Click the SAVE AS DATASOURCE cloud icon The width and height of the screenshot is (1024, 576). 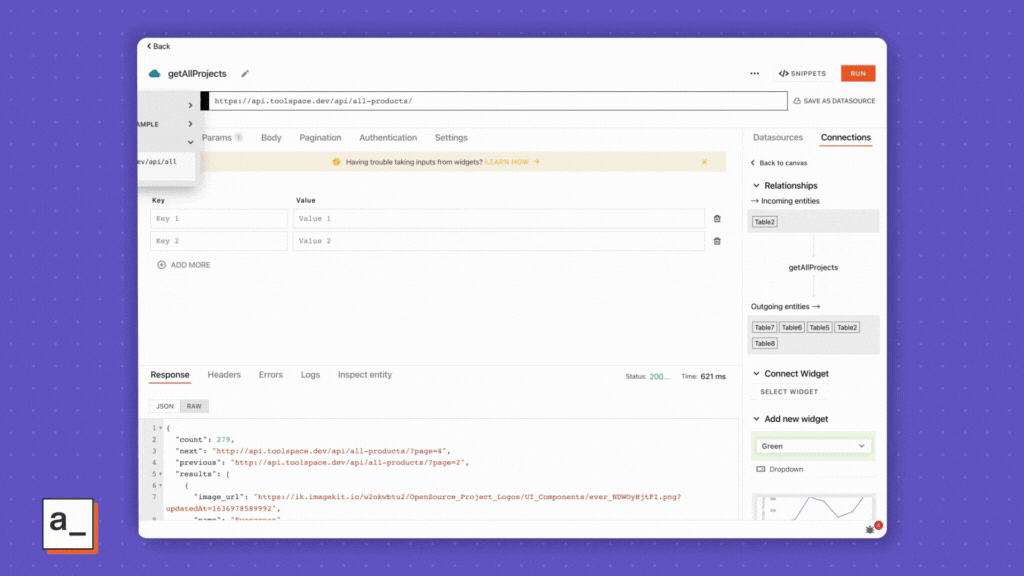(x=797, y=101)
